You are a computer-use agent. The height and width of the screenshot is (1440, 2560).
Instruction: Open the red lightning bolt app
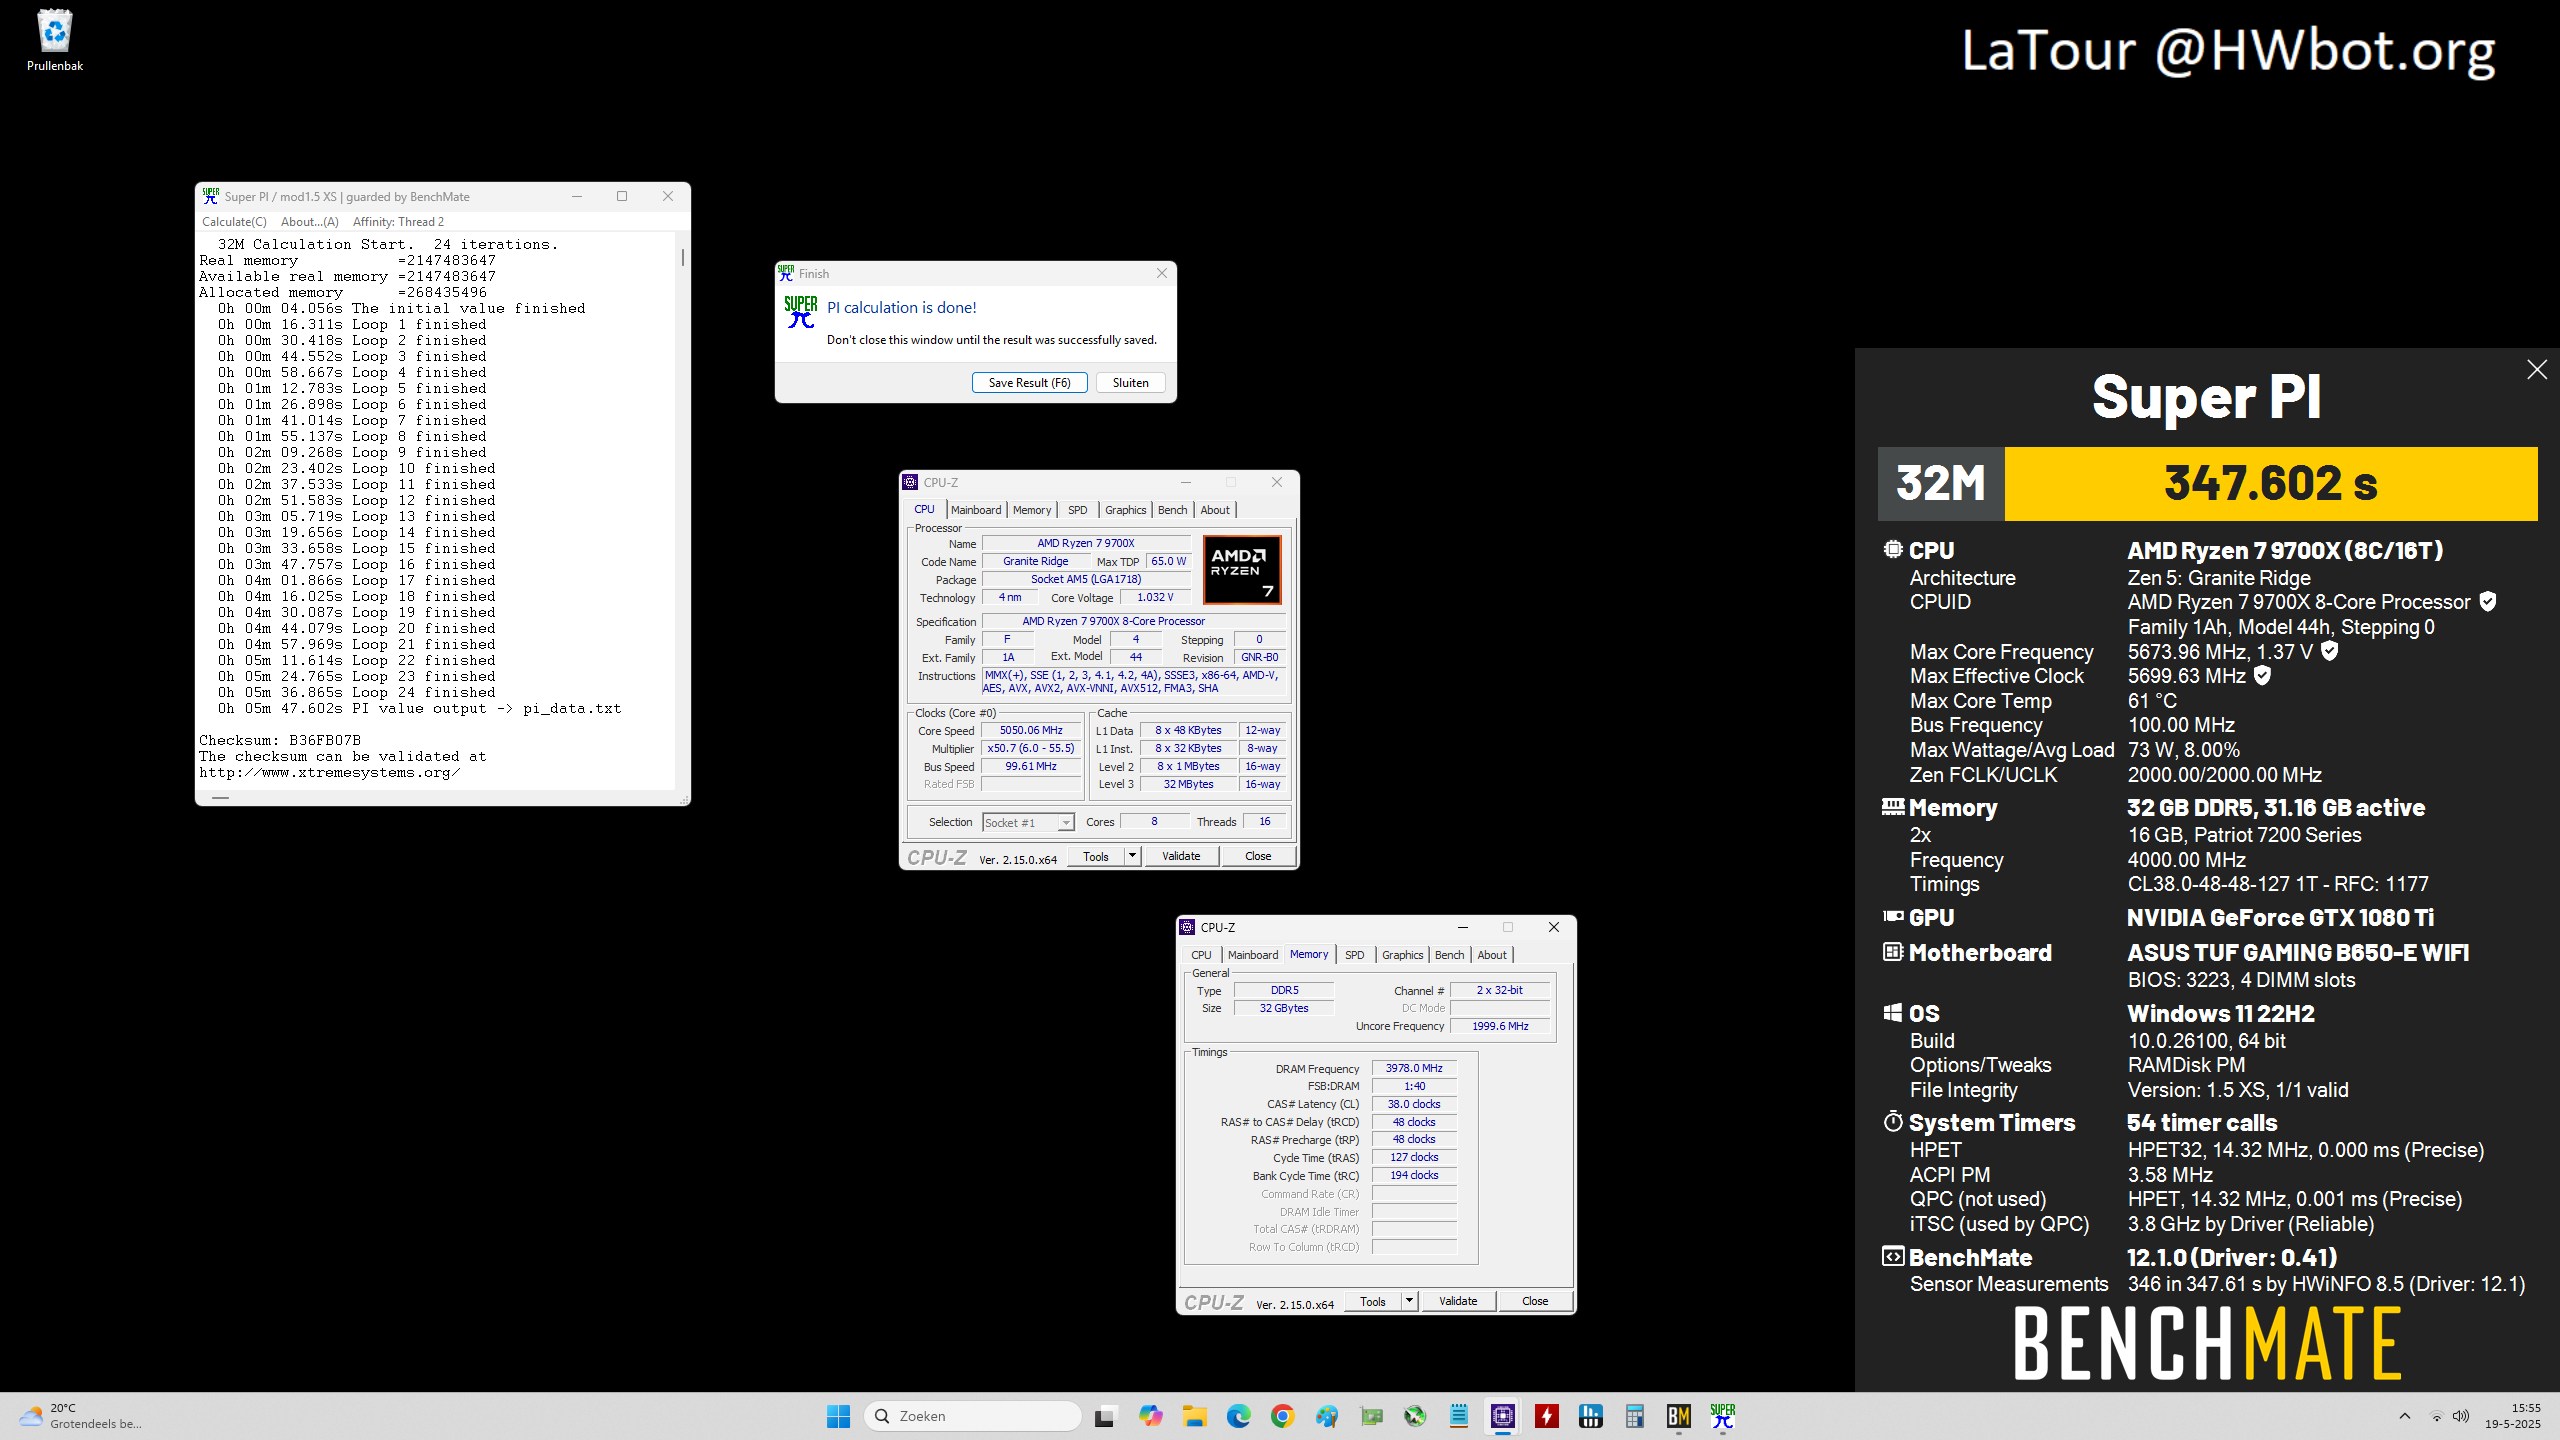pos(1547,1416)
